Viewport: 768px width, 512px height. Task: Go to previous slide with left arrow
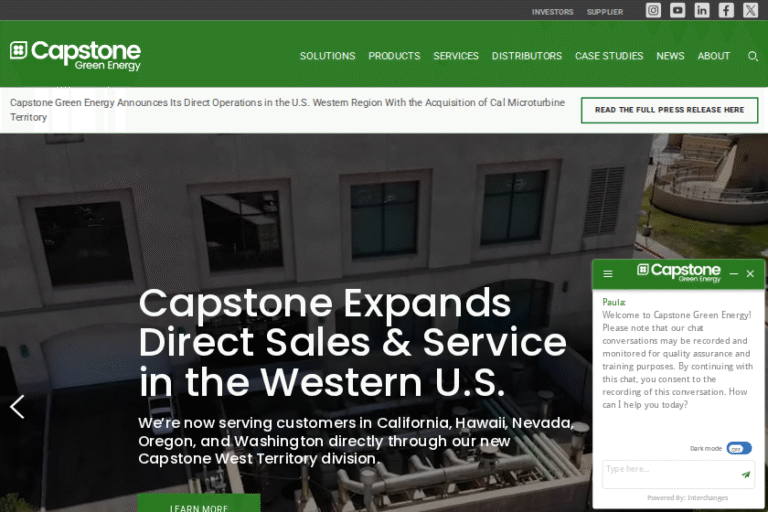17,407
